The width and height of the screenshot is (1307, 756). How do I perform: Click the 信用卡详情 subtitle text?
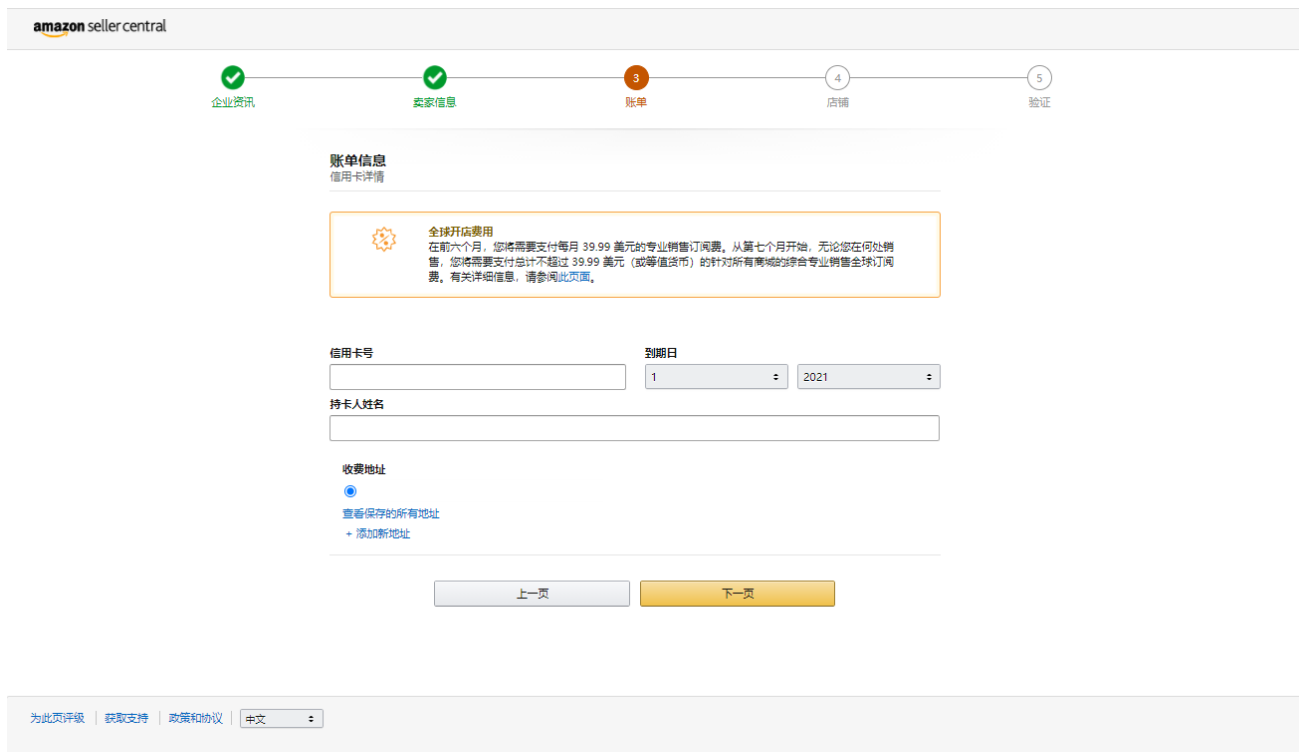coord(357,177)
